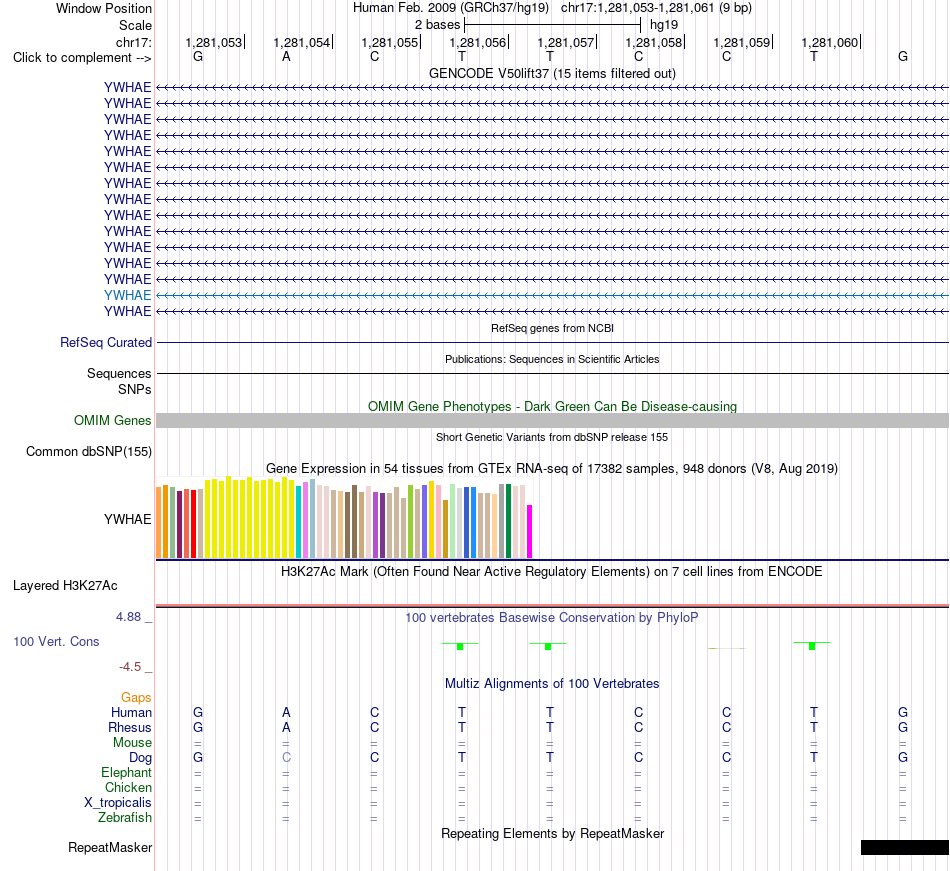Open the 100 Vert. Cons track label
This screenshot has height=871, width=950.
pos(56,641)
